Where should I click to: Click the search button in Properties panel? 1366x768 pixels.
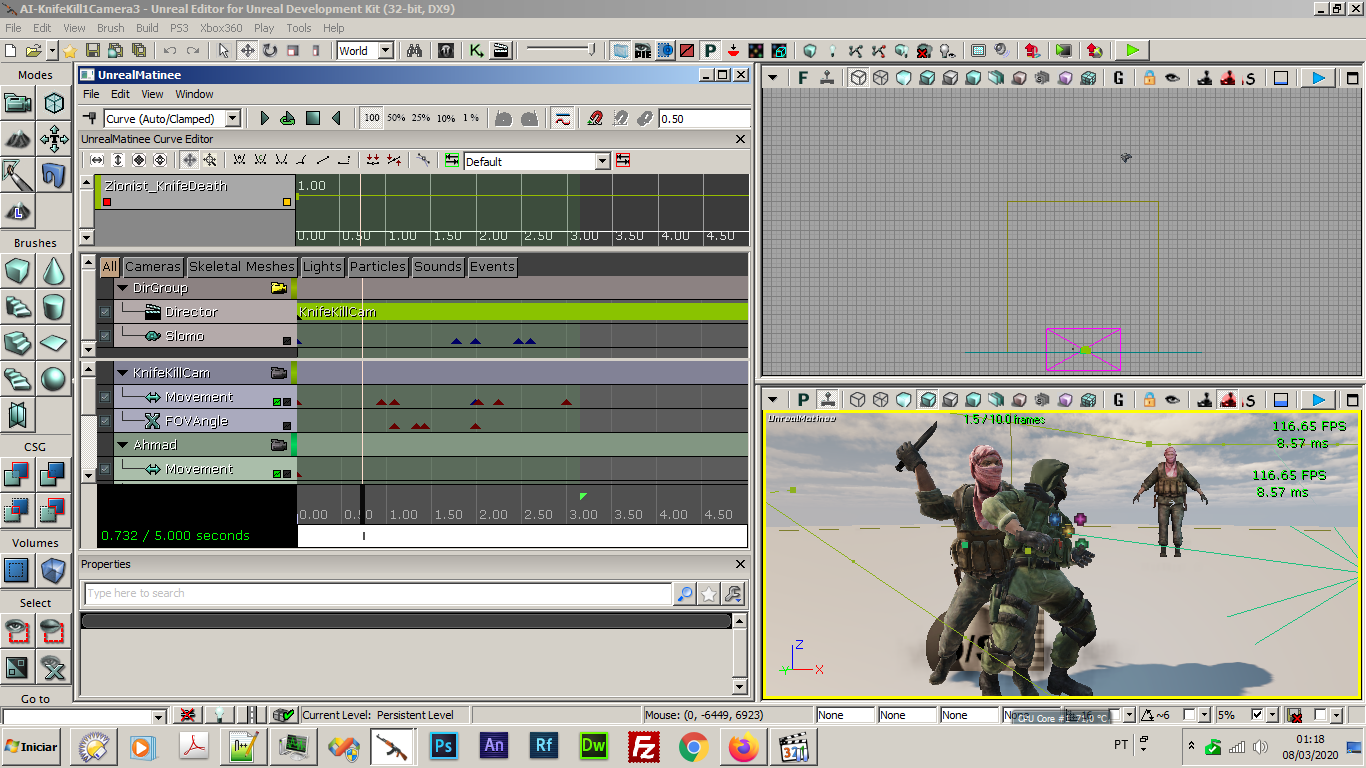coord(685,594)
